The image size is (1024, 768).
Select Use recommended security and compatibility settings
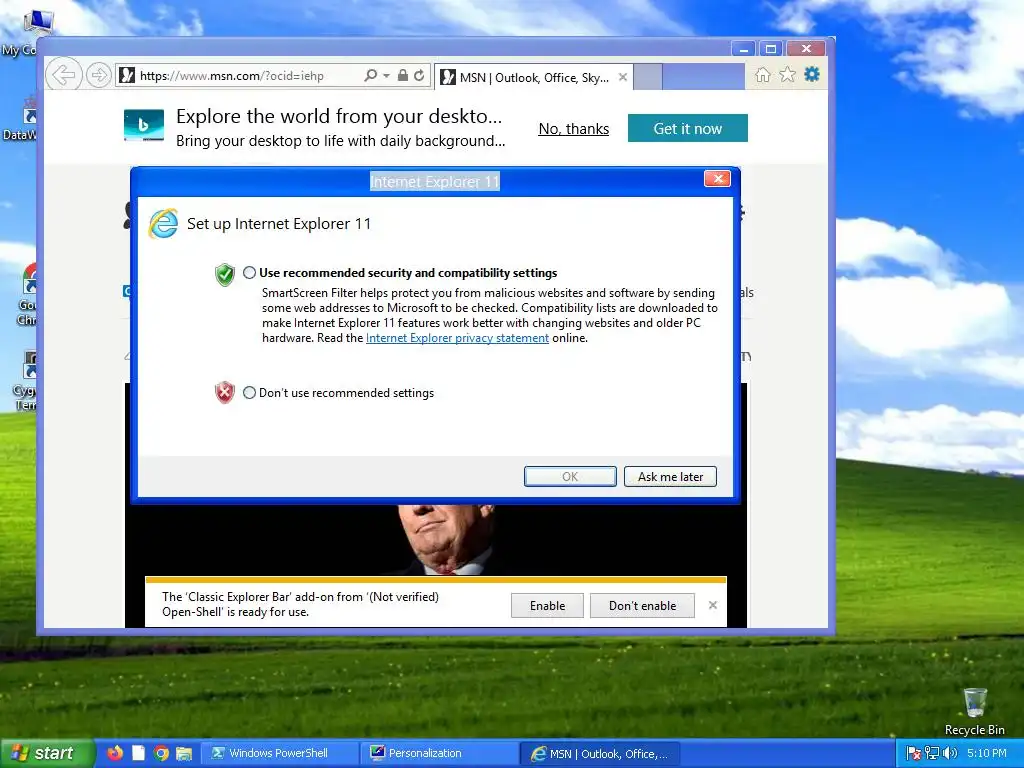(x=249, y=273)
